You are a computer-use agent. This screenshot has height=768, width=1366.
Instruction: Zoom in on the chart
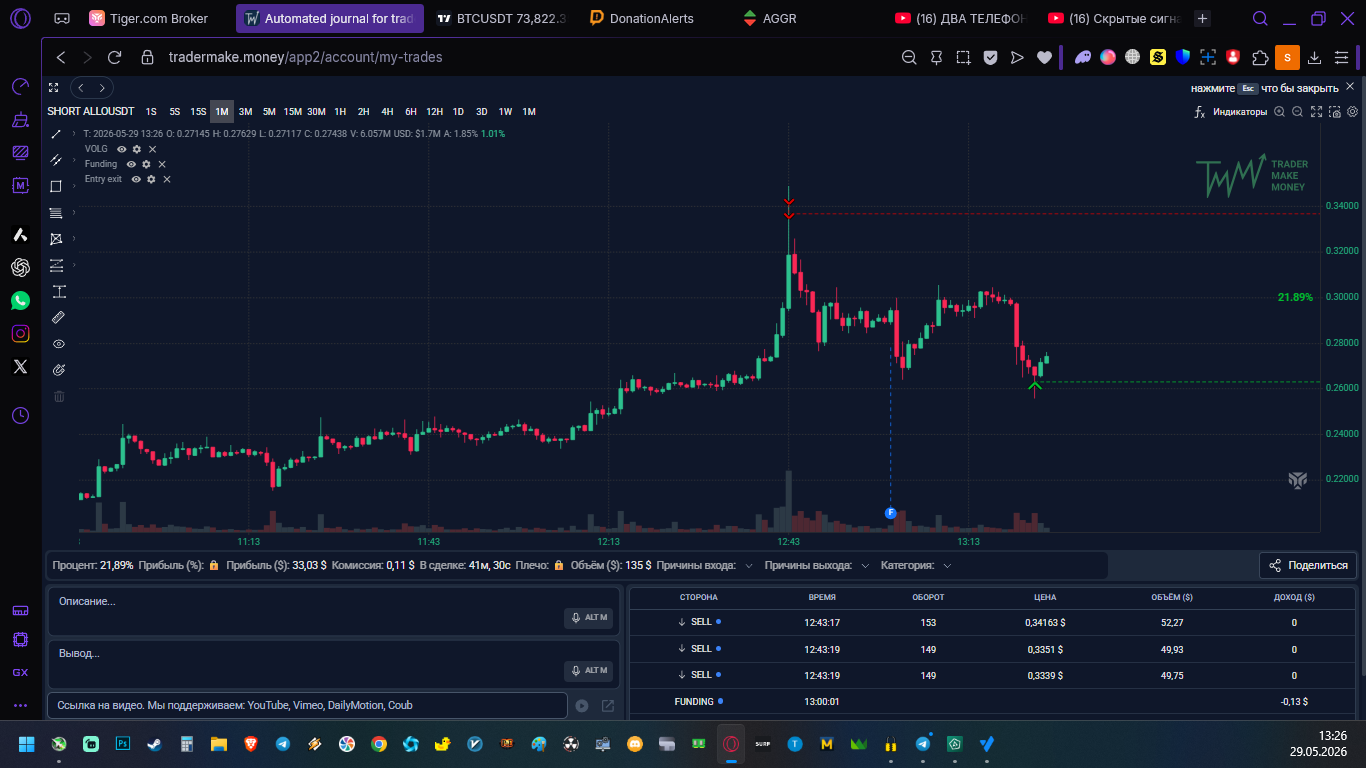pos(1280,112)
